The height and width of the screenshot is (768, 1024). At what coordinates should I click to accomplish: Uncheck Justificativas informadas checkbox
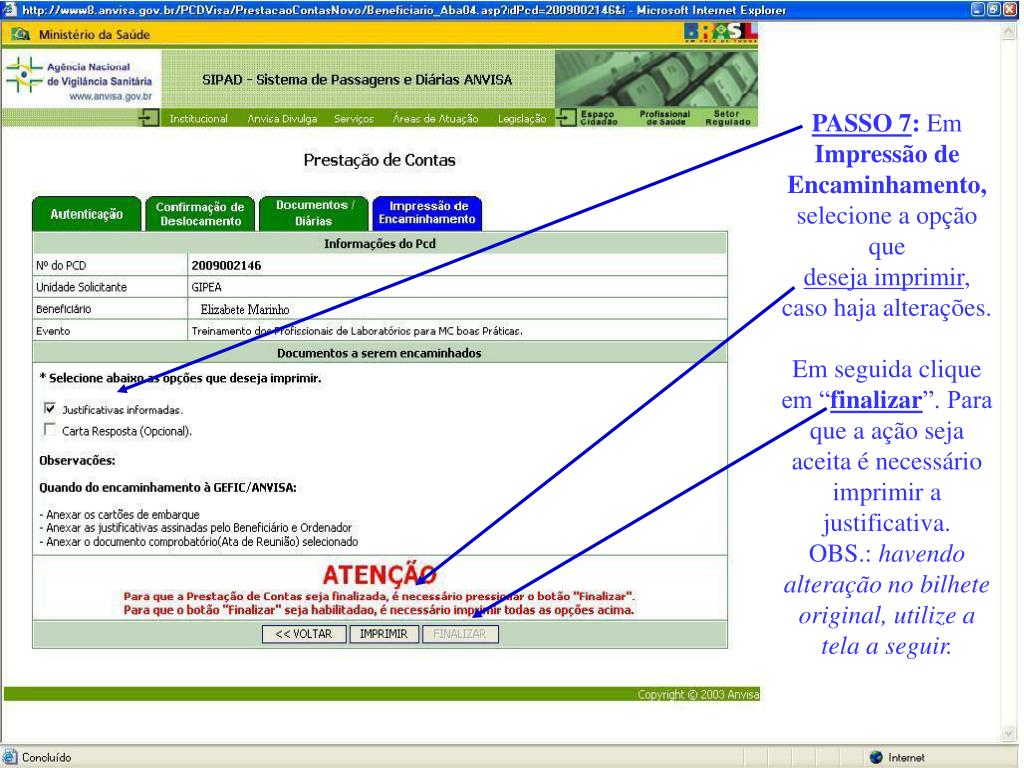click(x=50, y=409)
